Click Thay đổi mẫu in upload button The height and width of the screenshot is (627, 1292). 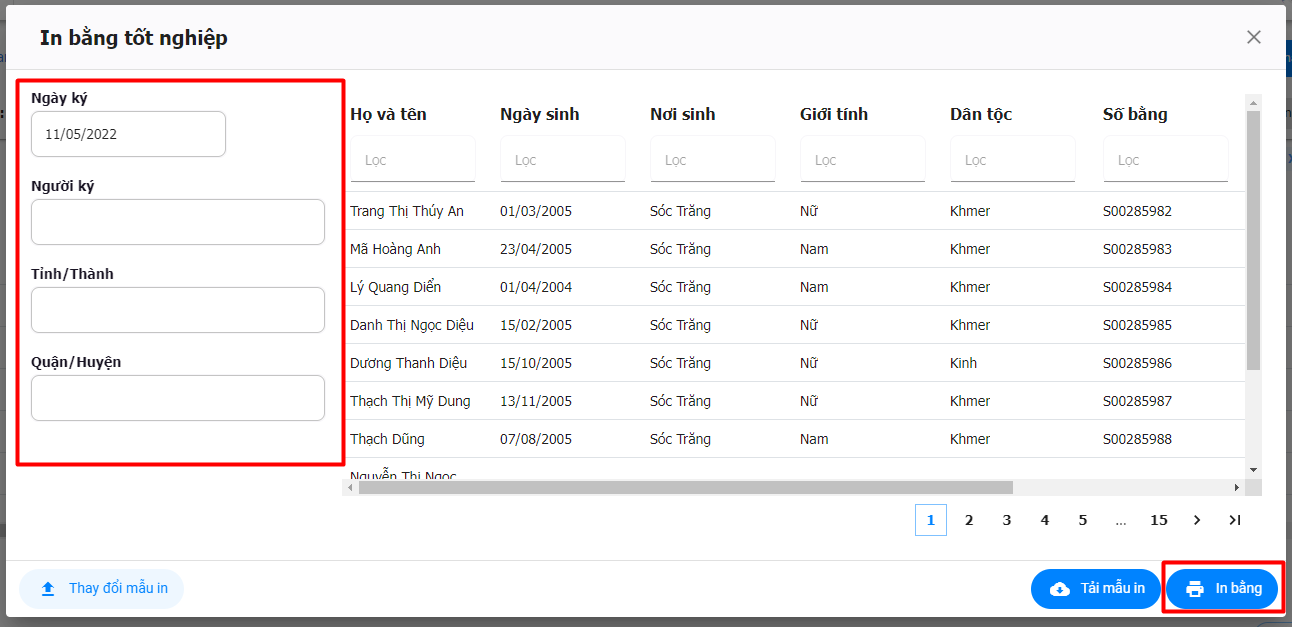[x=102, y=589]
